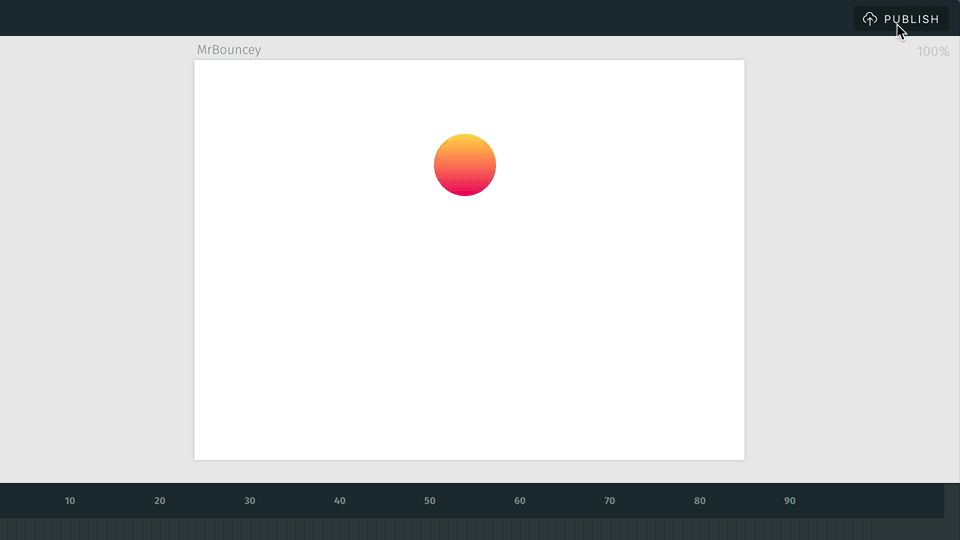The height and width of the screenshot is (540, 960).
Task: Jump to frame 30 on timeline
Action: (x=250, y=501)
